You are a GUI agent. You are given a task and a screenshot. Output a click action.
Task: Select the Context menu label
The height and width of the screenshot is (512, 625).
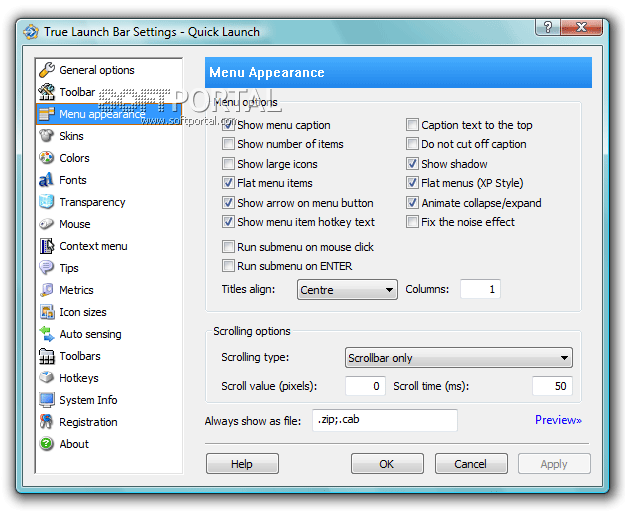tap(93, 246)
